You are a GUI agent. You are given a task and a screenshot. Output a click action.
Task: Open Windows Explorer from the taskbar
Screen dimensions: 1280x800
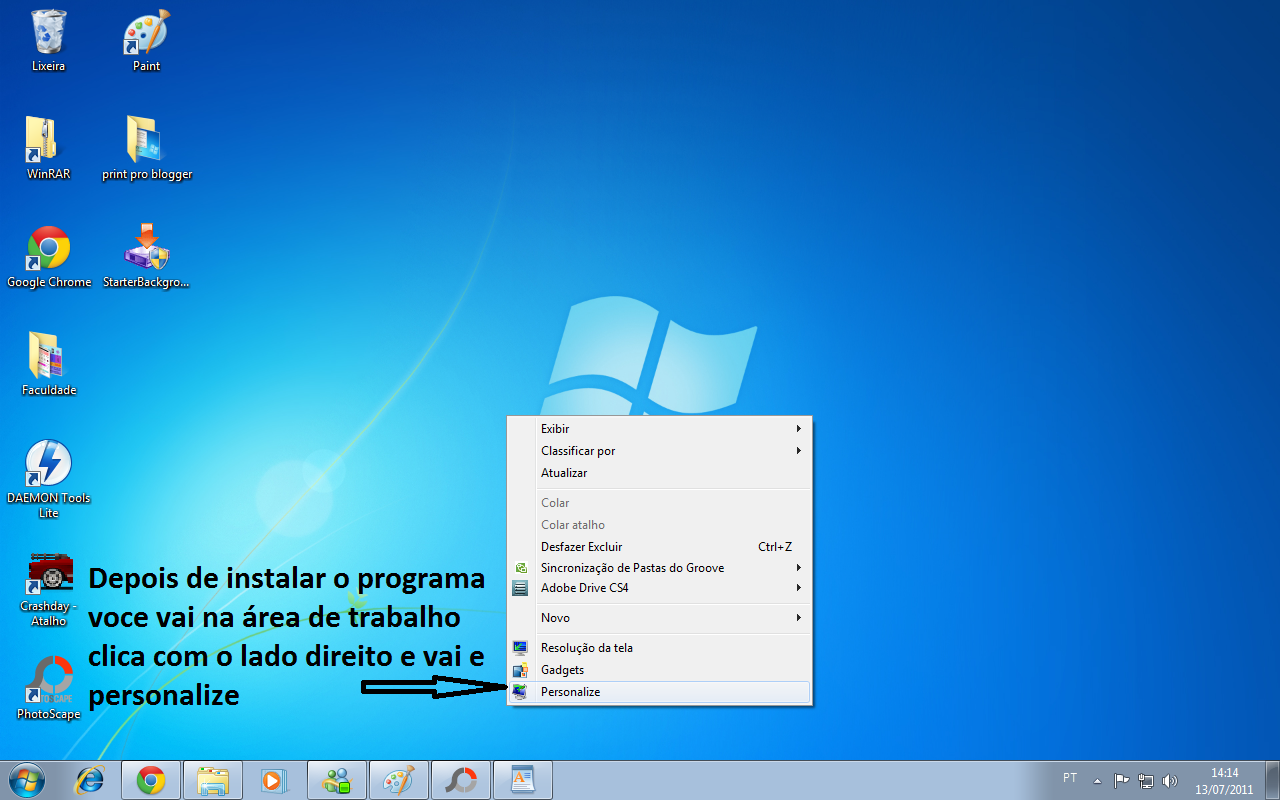pos(213,780)
